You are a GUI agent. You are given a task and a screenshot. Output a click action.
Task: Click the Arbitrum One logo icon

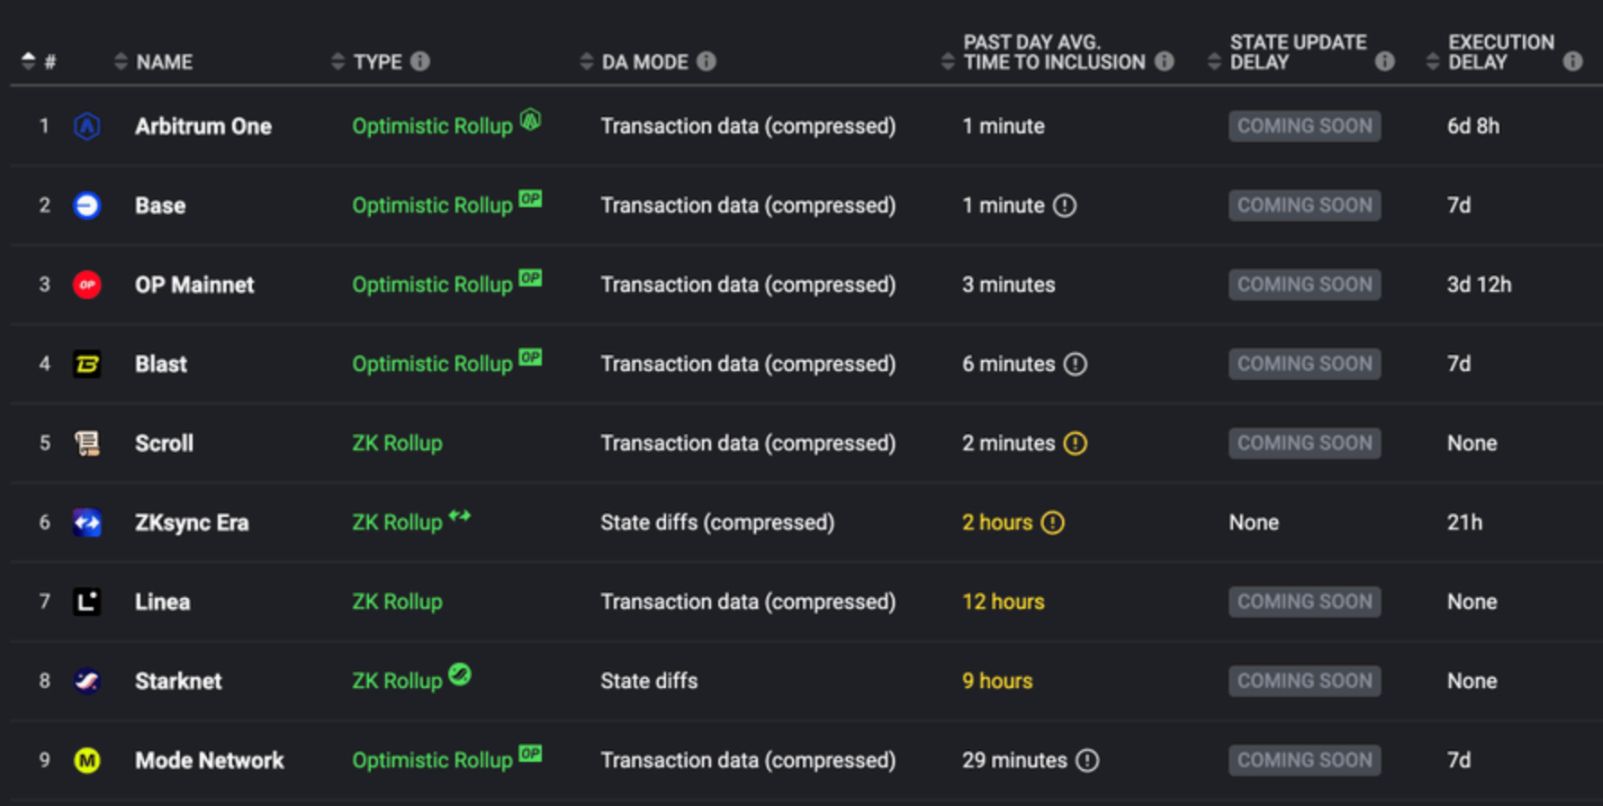tap(87, 126)
